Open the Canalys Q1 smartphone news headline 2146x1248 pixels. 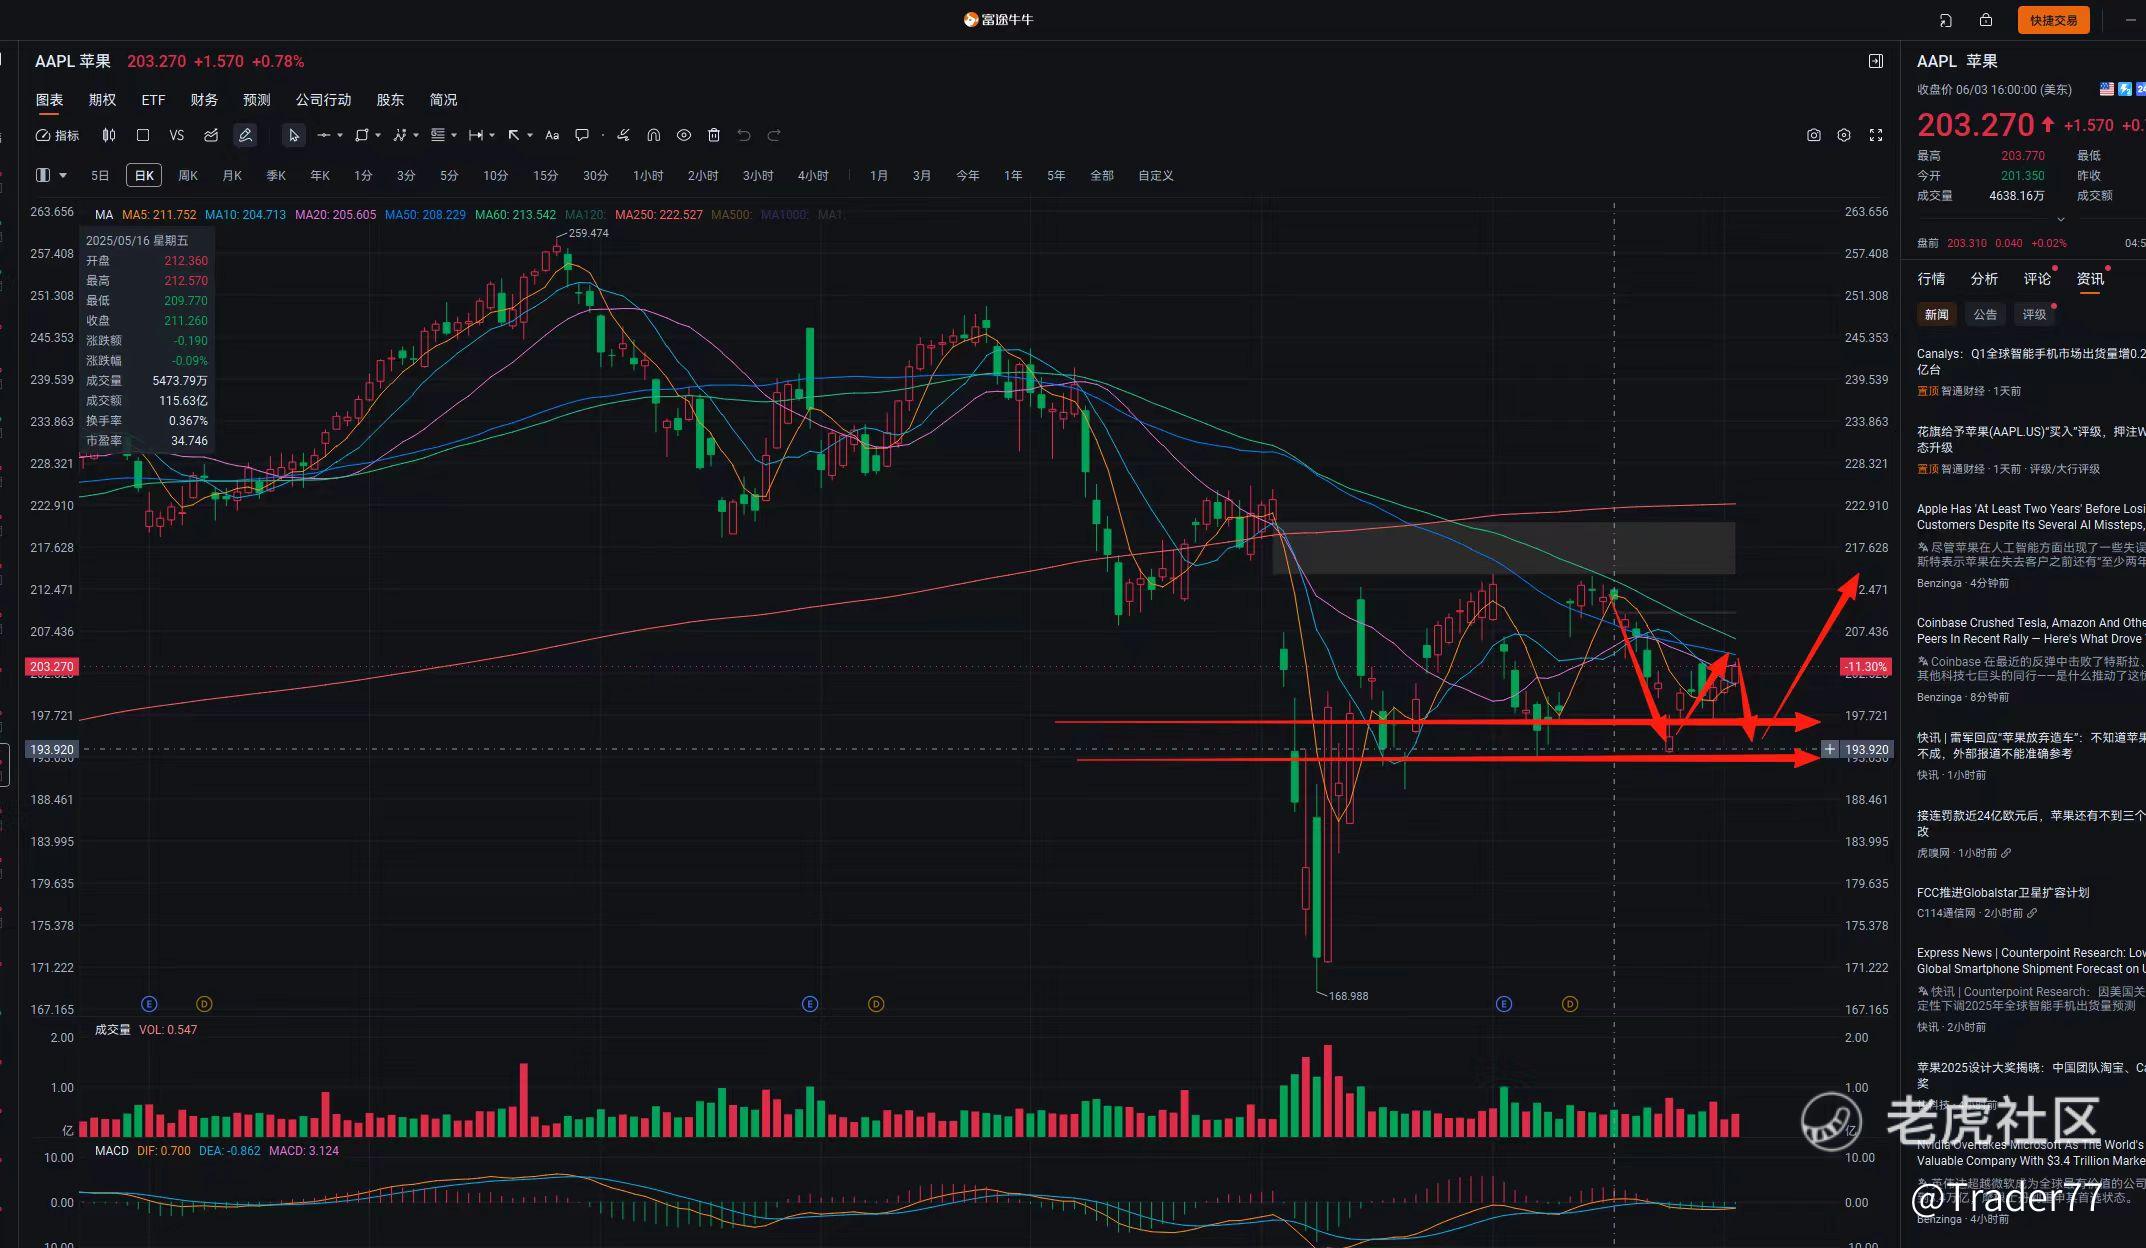tap(2030, 361)
